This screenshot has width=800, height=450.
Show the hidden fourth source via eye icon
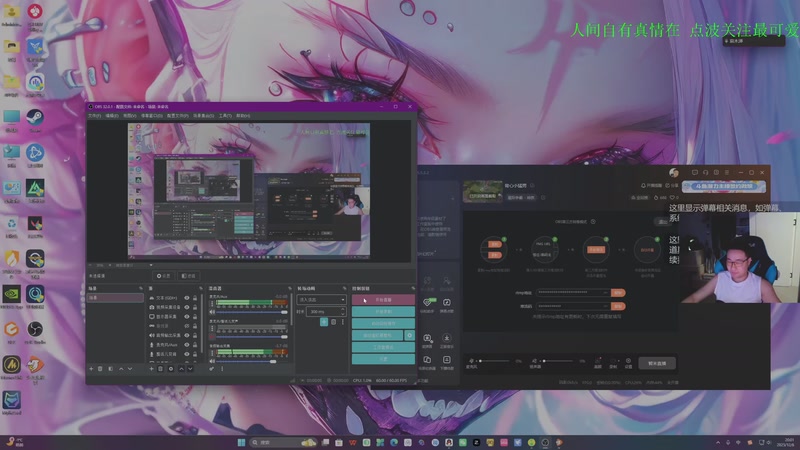(x=187, y=326)
